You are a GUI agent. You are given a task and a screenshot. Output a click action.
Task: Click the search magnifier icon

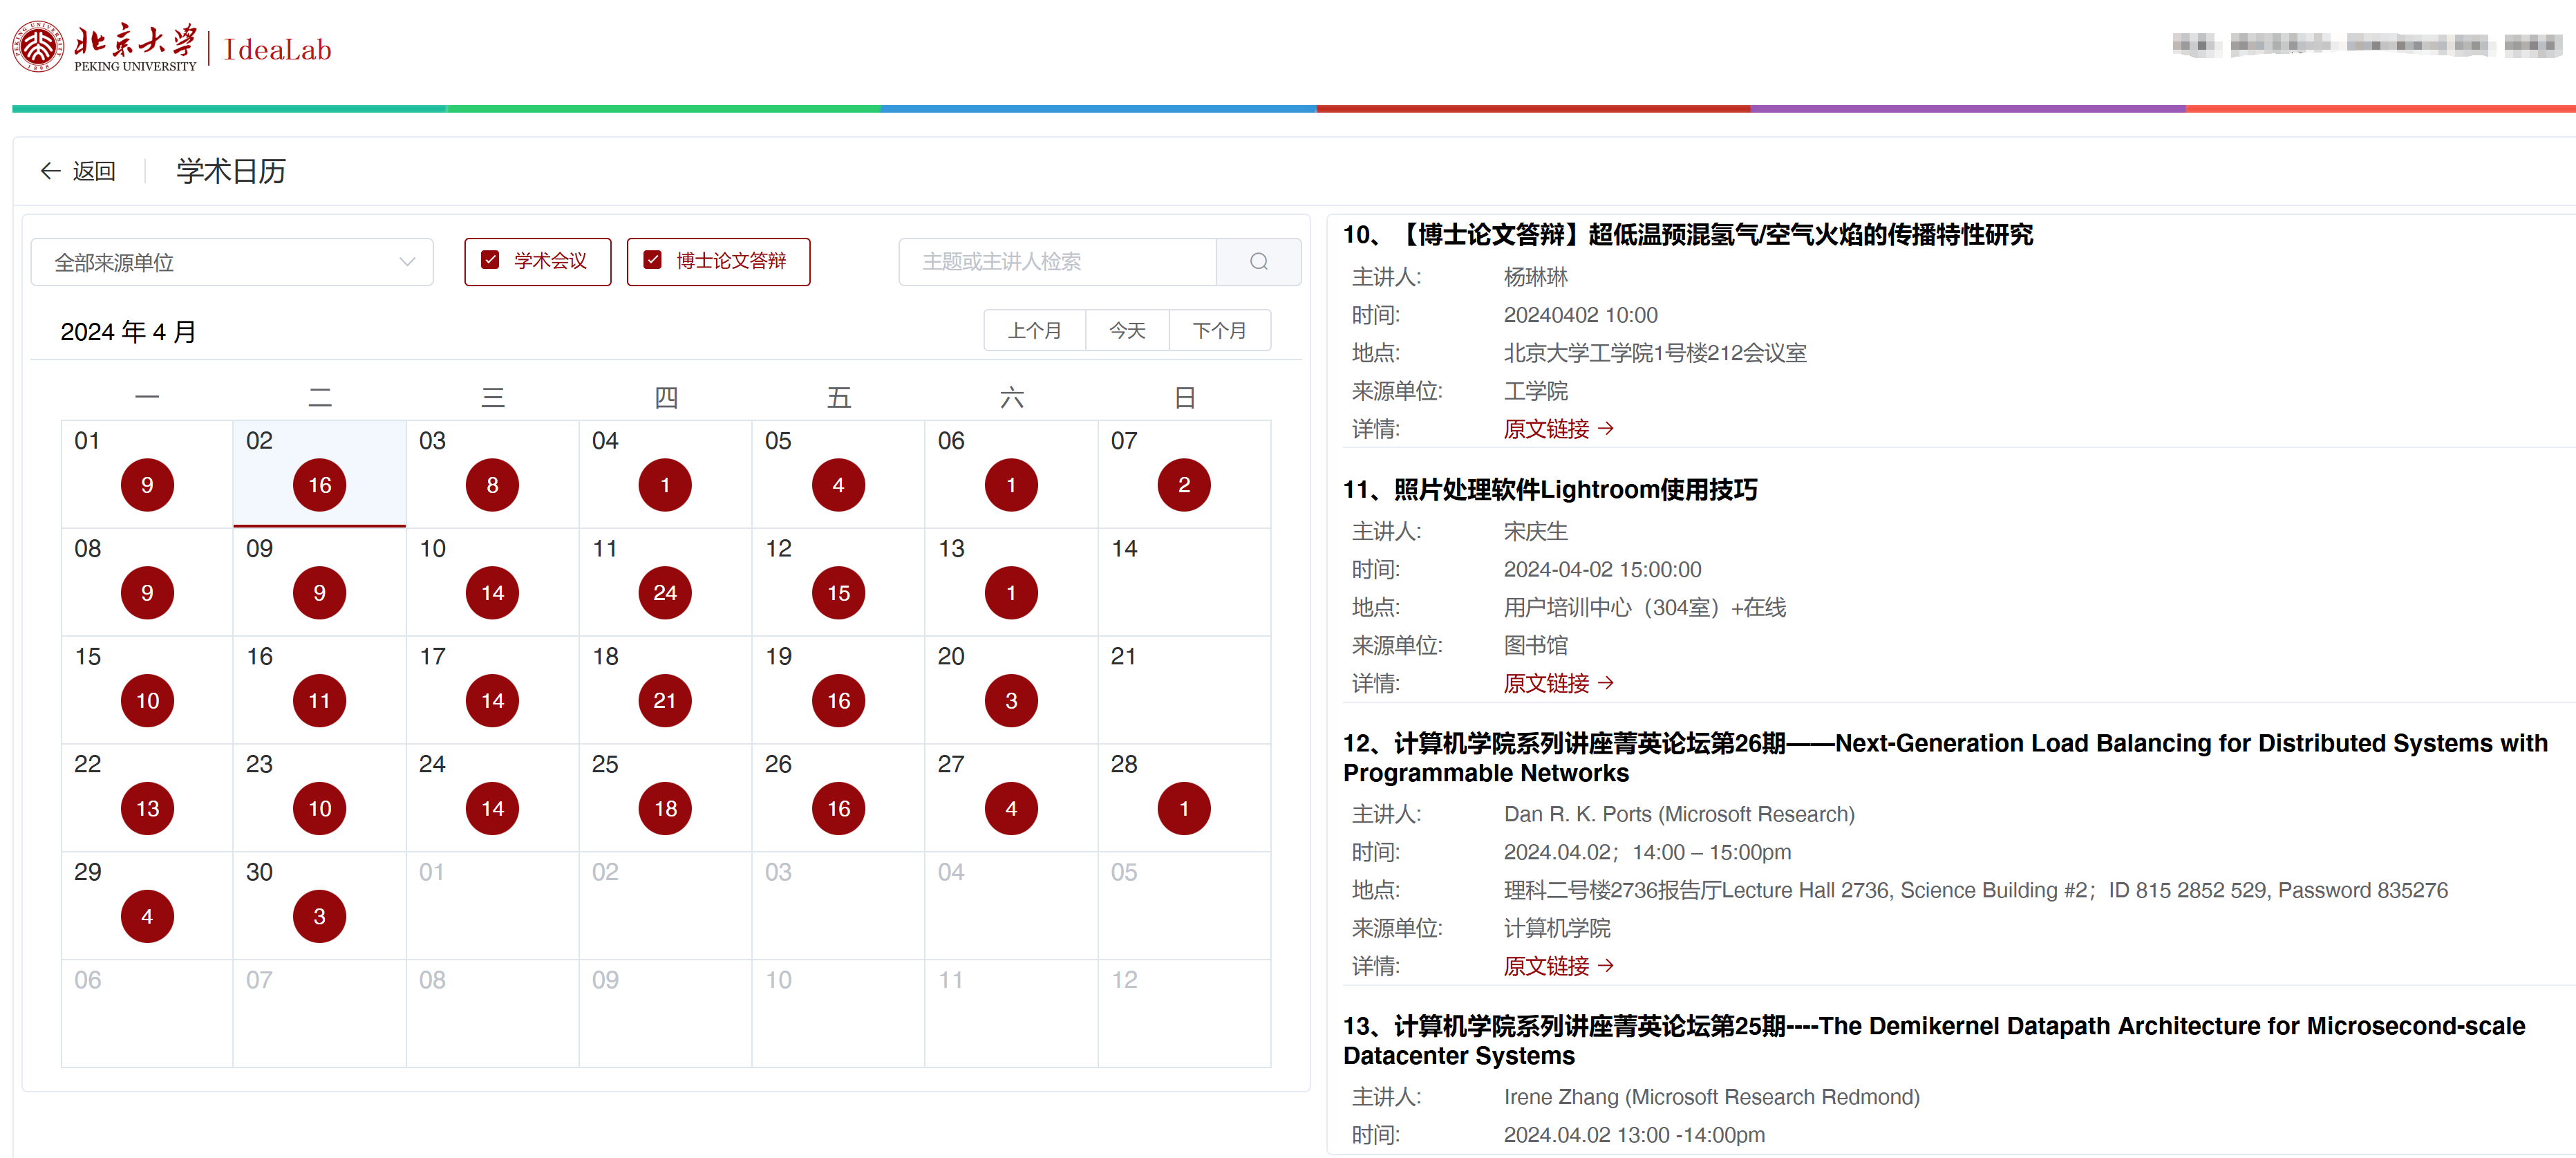point(1258,262)
